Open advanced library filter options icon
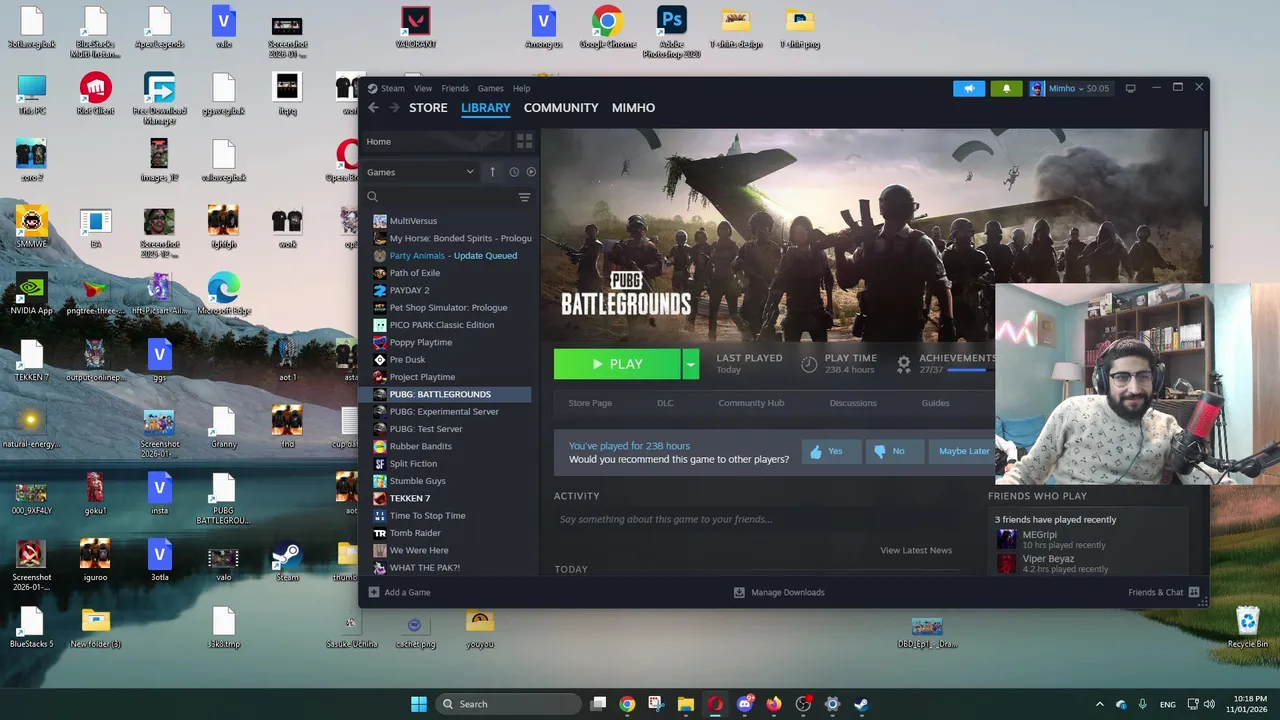1280x720 pixels. (524, 197)
